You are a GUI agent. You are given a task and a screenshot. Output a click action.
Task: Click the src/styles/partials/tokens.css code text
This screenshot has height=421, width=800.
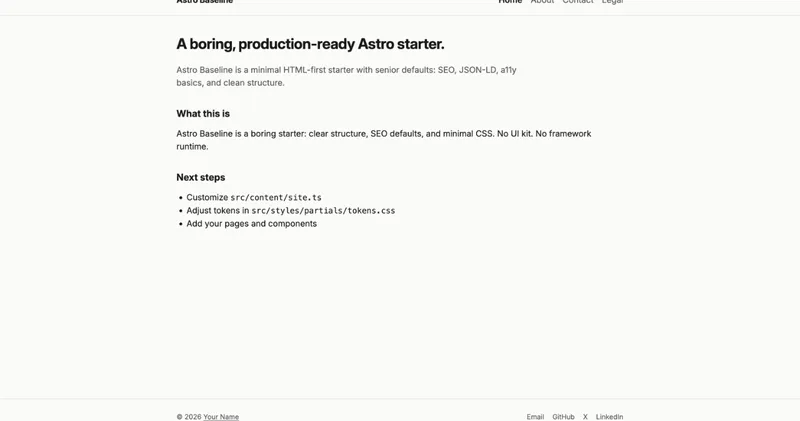(x=323, y=211)
